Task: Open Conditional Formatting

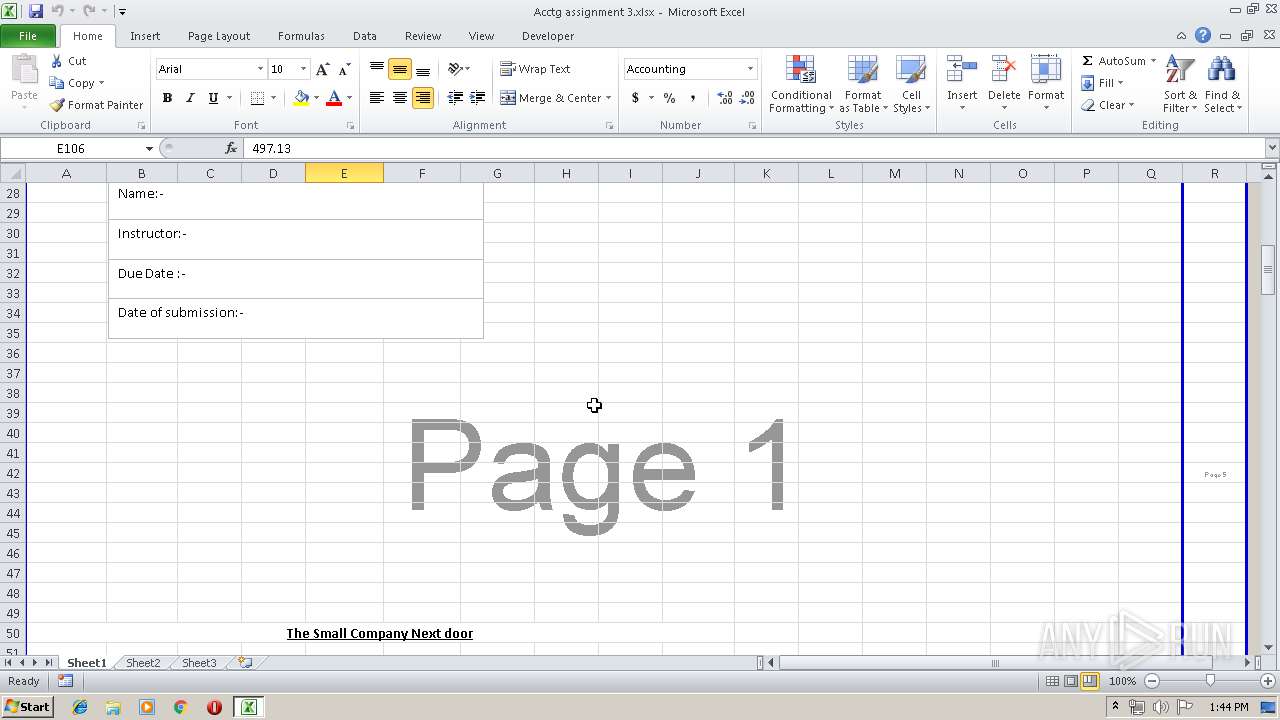Action: click(801, 84)
